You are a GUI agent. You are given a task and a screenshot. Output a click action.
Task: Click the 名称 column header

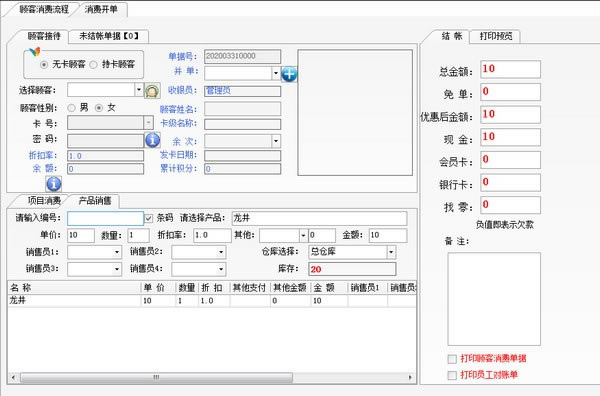74,288
